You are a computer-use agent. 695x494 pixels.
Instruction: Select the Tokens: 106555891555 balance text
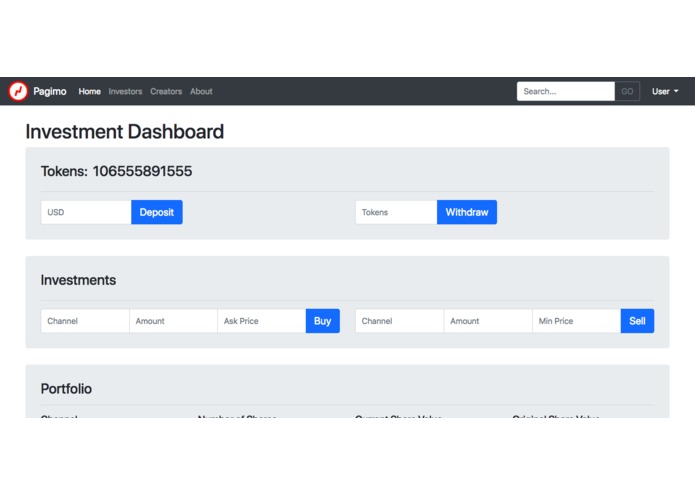(117, 171)
